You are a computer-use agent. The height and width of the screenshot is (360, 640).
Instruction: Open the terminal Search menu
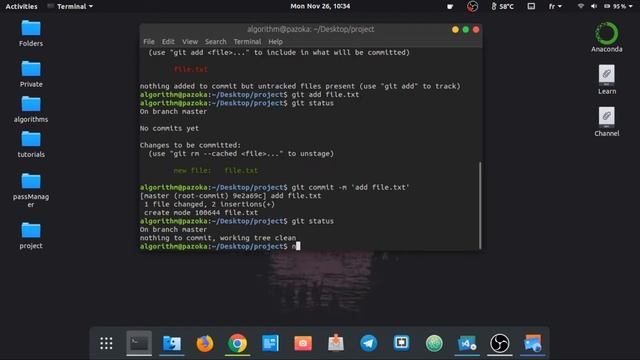[x=216, y=42]
